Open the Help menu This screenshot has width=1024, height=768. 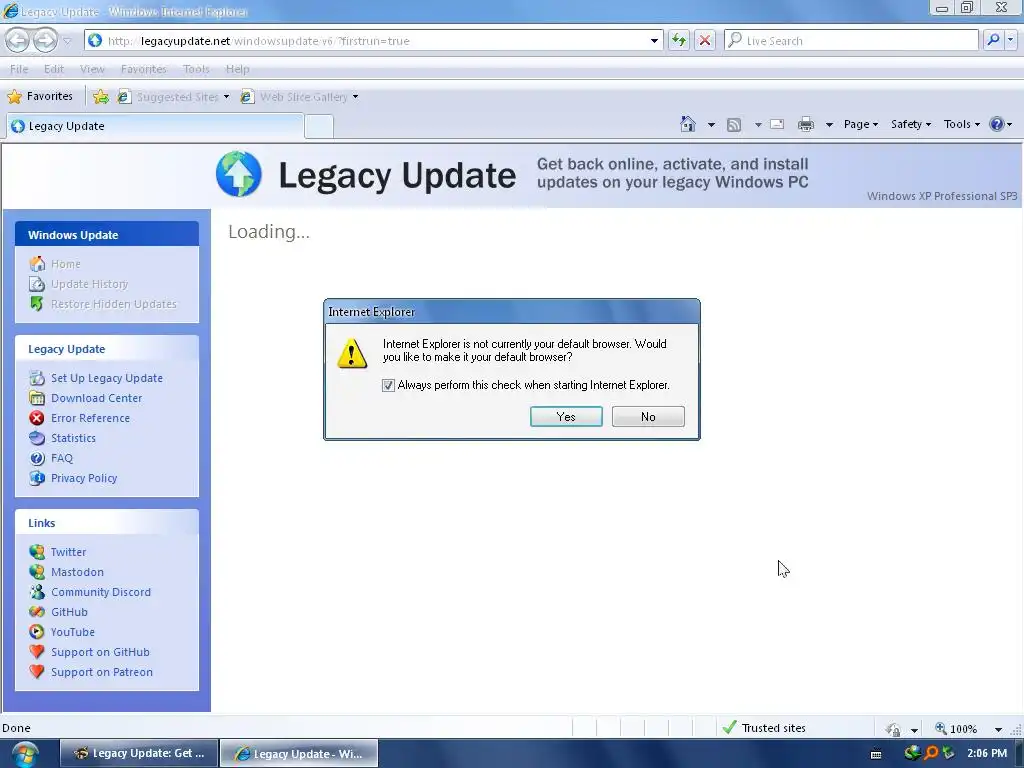click(x=237, y=69)
